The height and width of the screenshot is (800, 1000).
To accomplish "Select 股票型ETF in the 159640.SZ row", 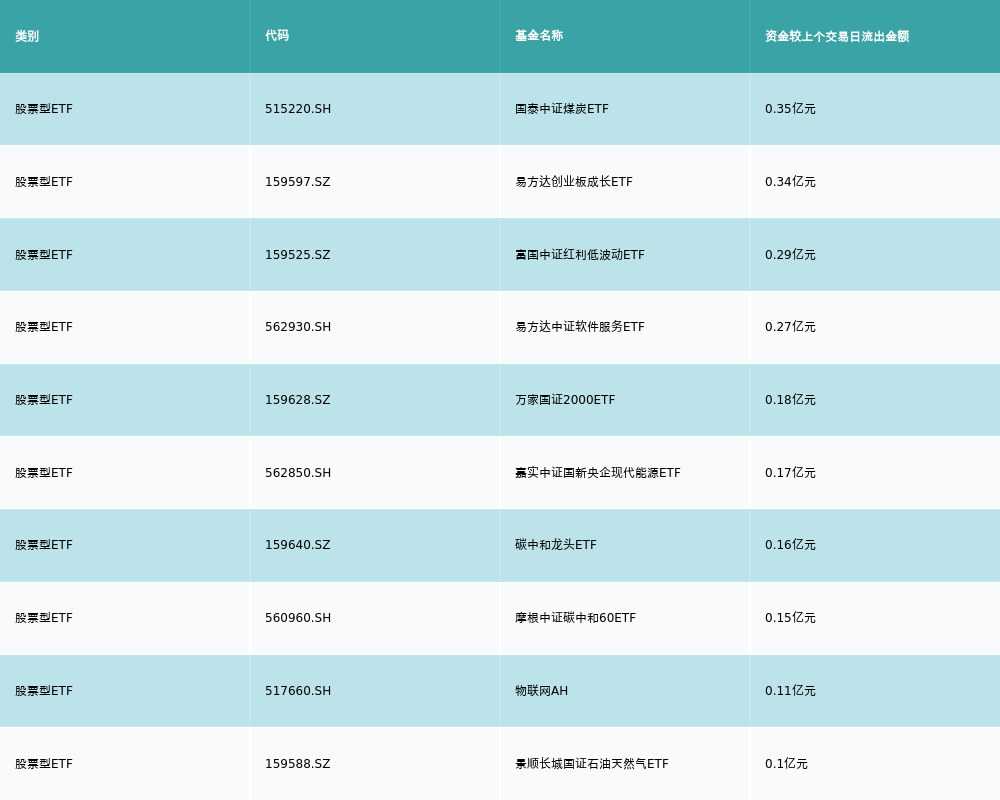I will 44,545.
